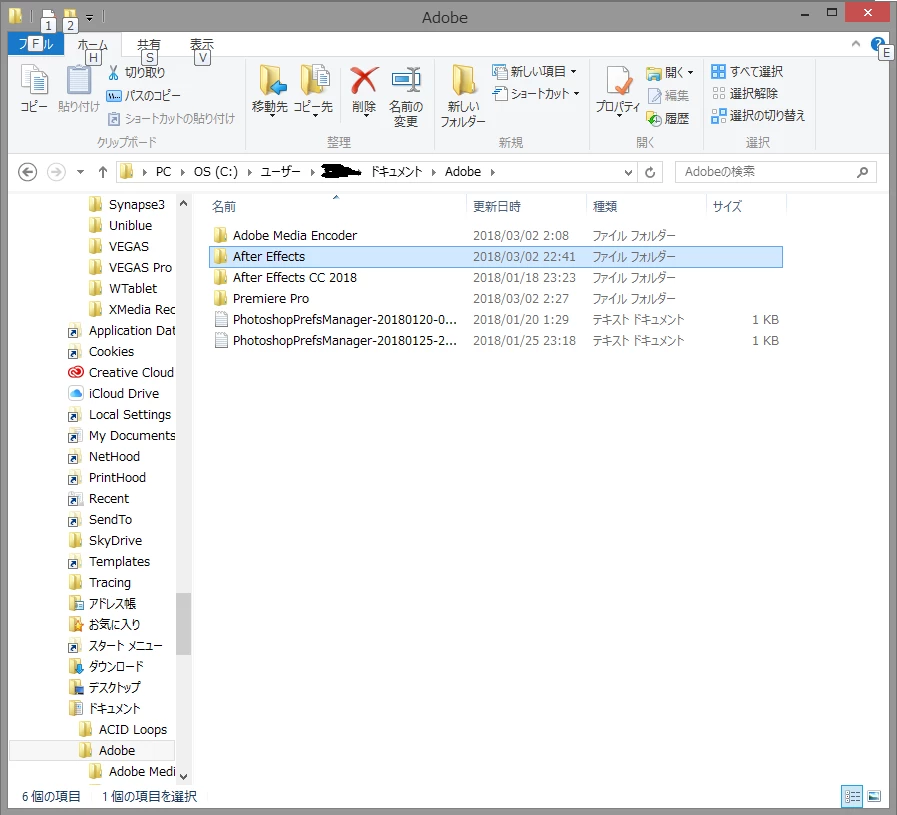
Task: Open the Properties (プロパティ) dropdown arrow
Action: point(618,115)
